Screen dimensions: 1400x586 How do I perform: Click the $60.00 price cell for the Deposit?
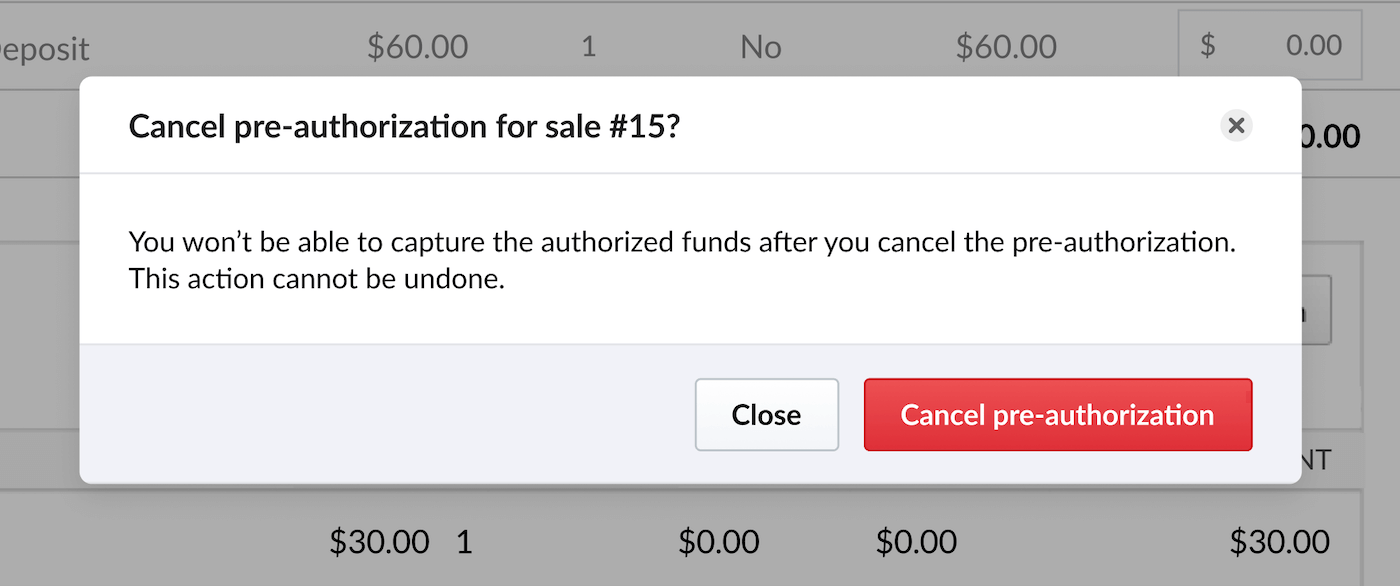point(418,45)
